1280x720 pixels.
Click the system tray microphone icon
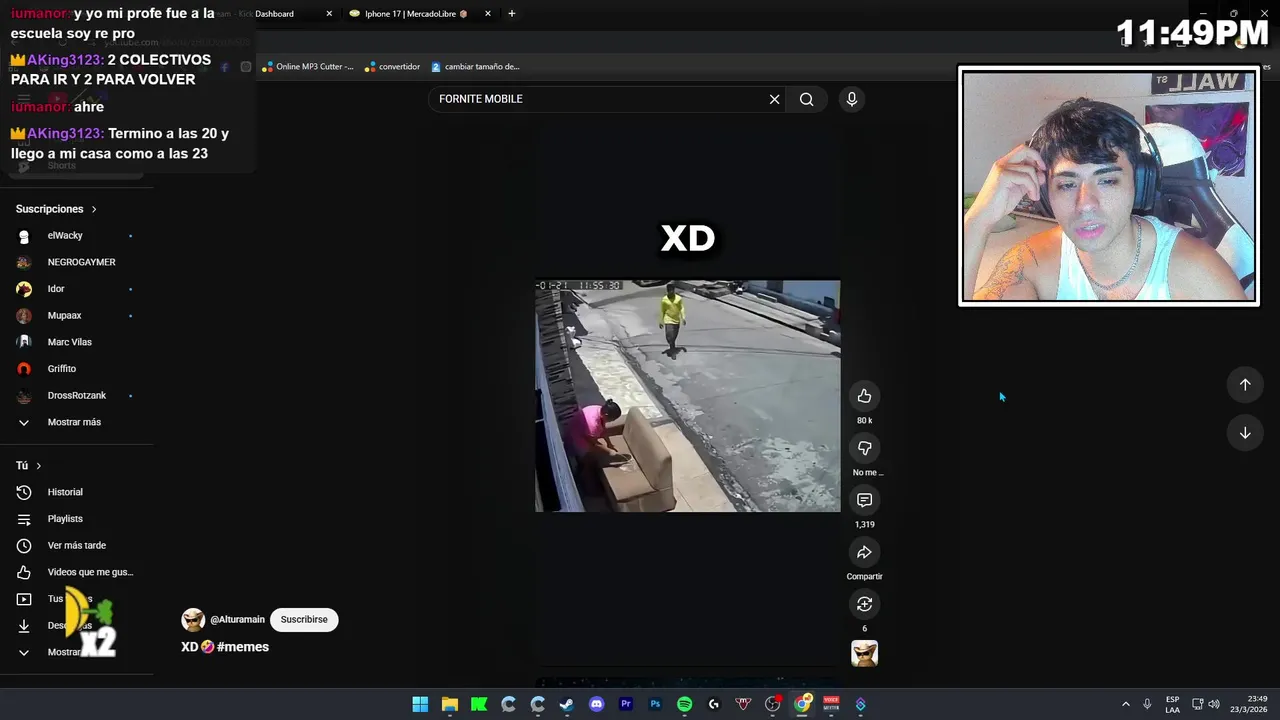click(x=1147, y=704)
